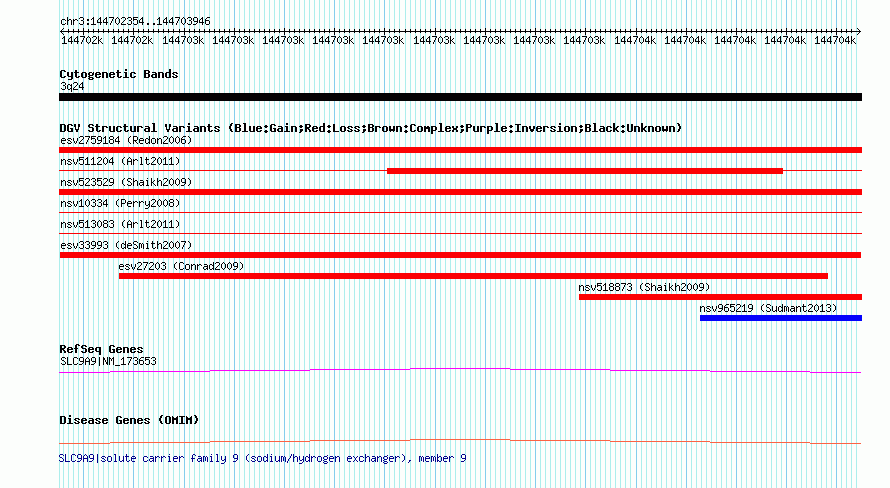Click the magenta SLC9A9 RefSeq gene line
This screenshot has height=488, width=890.
point(460,371)
